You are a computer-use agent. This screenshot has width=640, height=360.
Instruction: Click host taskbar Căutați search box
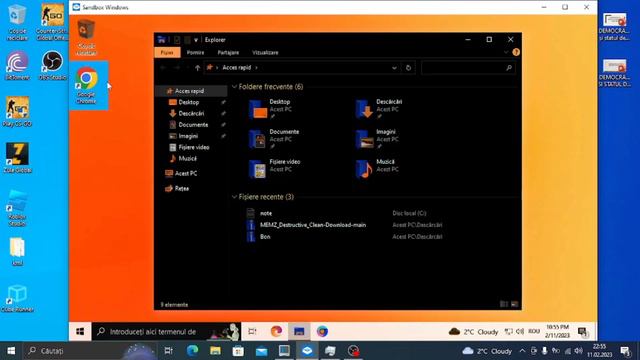pos(90,351)
